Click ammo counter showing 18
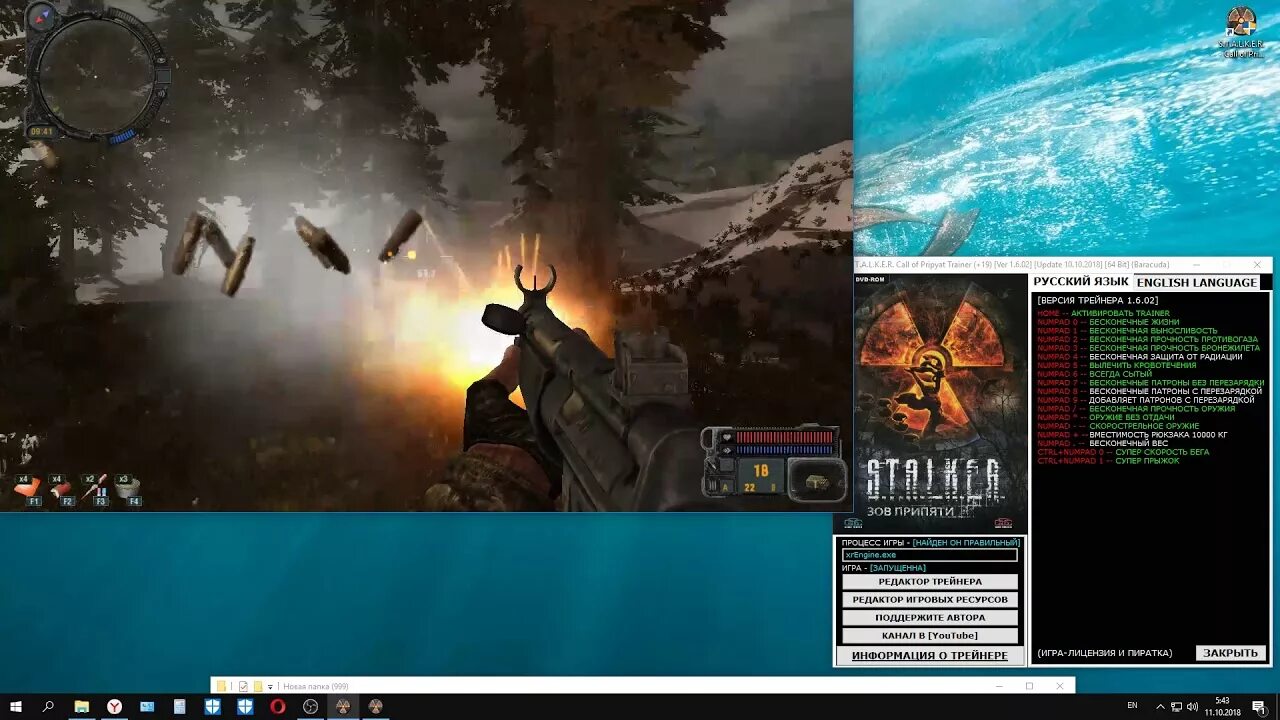Viewport: 1280px width, 720px height. (x=761, y=470)
